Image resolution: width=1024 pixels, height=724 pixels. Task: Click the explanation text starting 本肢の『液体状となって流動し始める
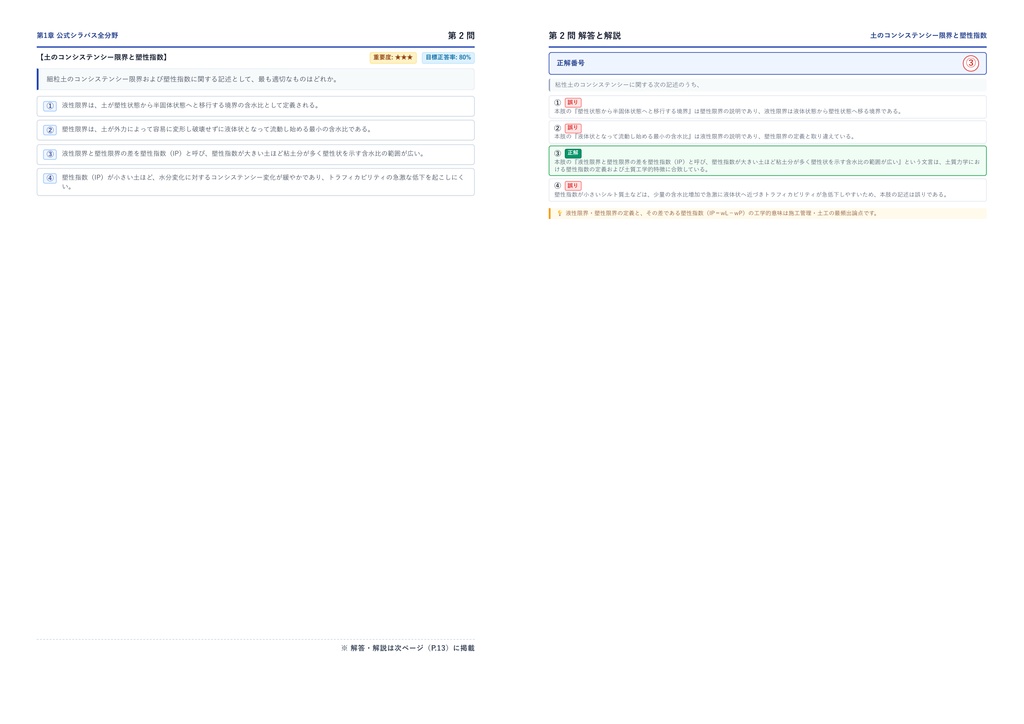coord(704,136)
